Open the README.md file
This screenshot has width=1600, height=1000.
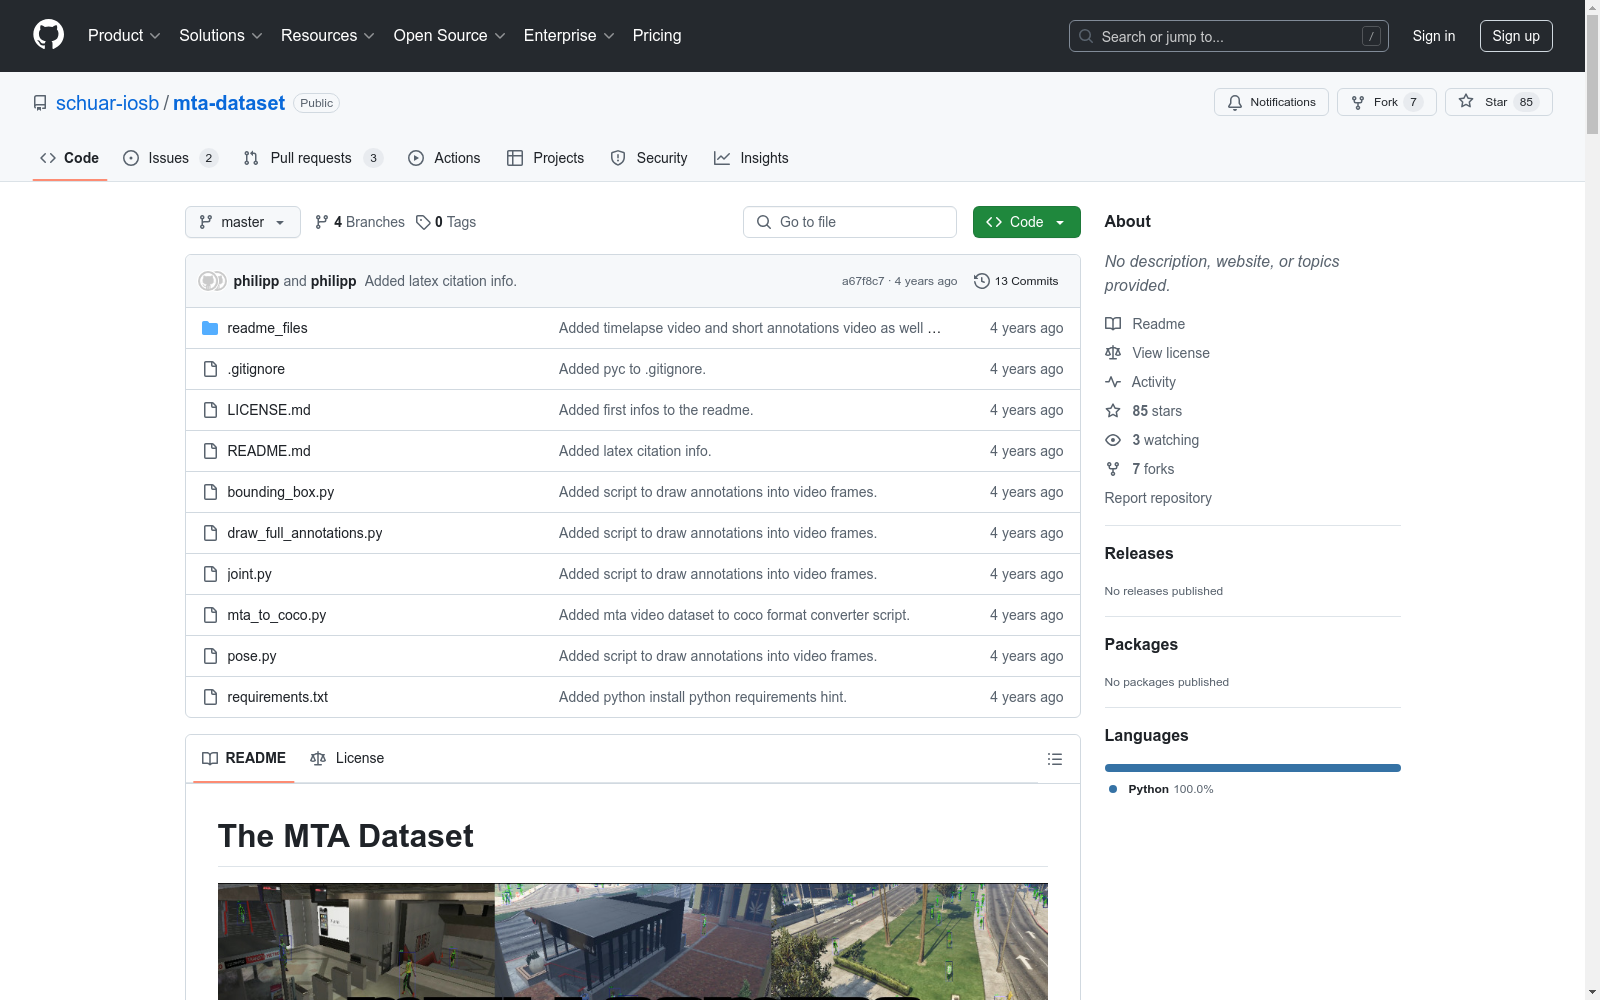click(269, 451)
